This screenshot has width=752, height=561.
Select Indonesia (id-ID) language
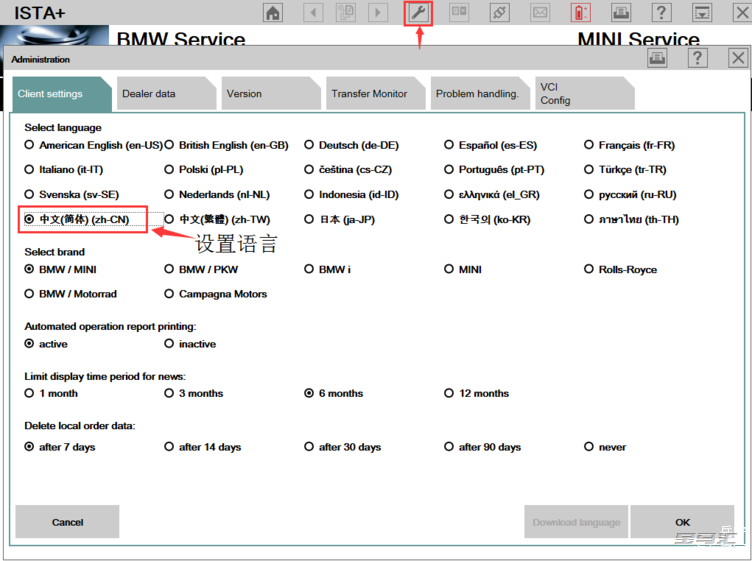(352, 195)
